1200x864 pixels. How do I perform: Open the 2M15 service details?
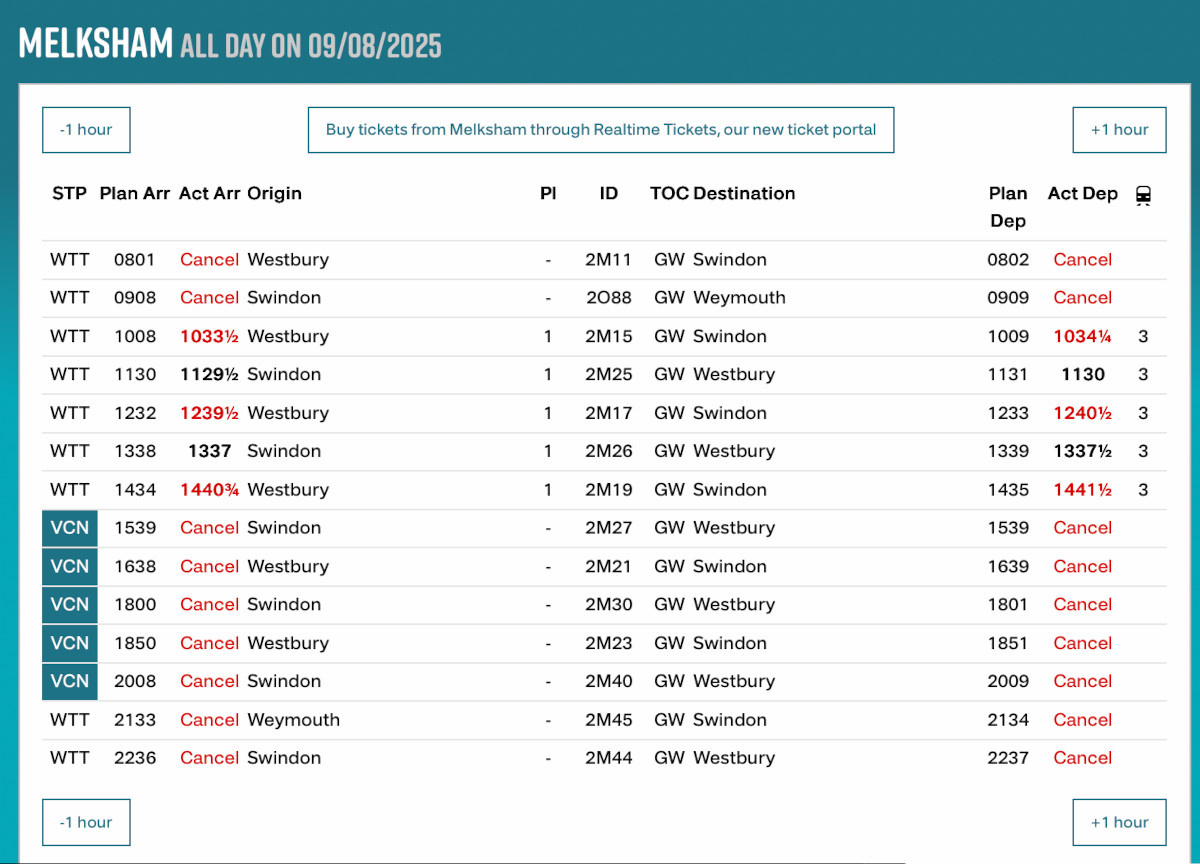(x=608, y=337)
